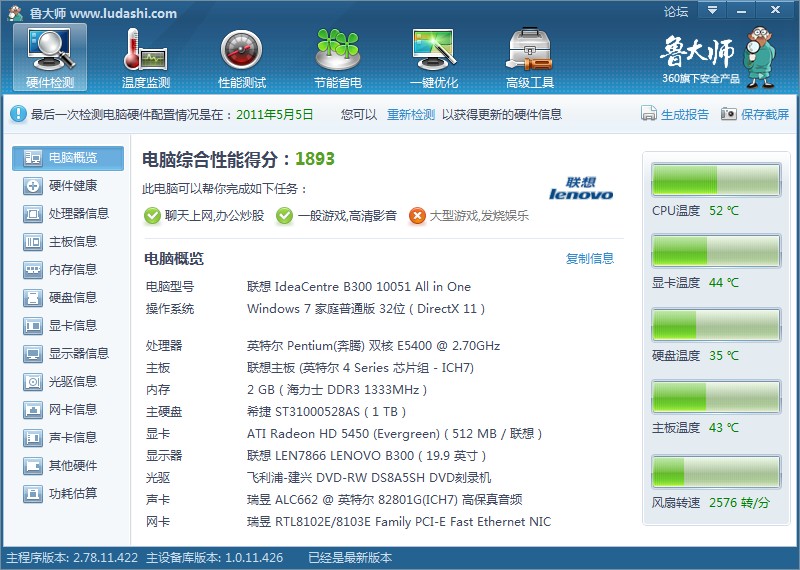Open the 节能省电 clover toolbar icon
Viewport: 800px width, 570px height.
(x=338, y=58)
